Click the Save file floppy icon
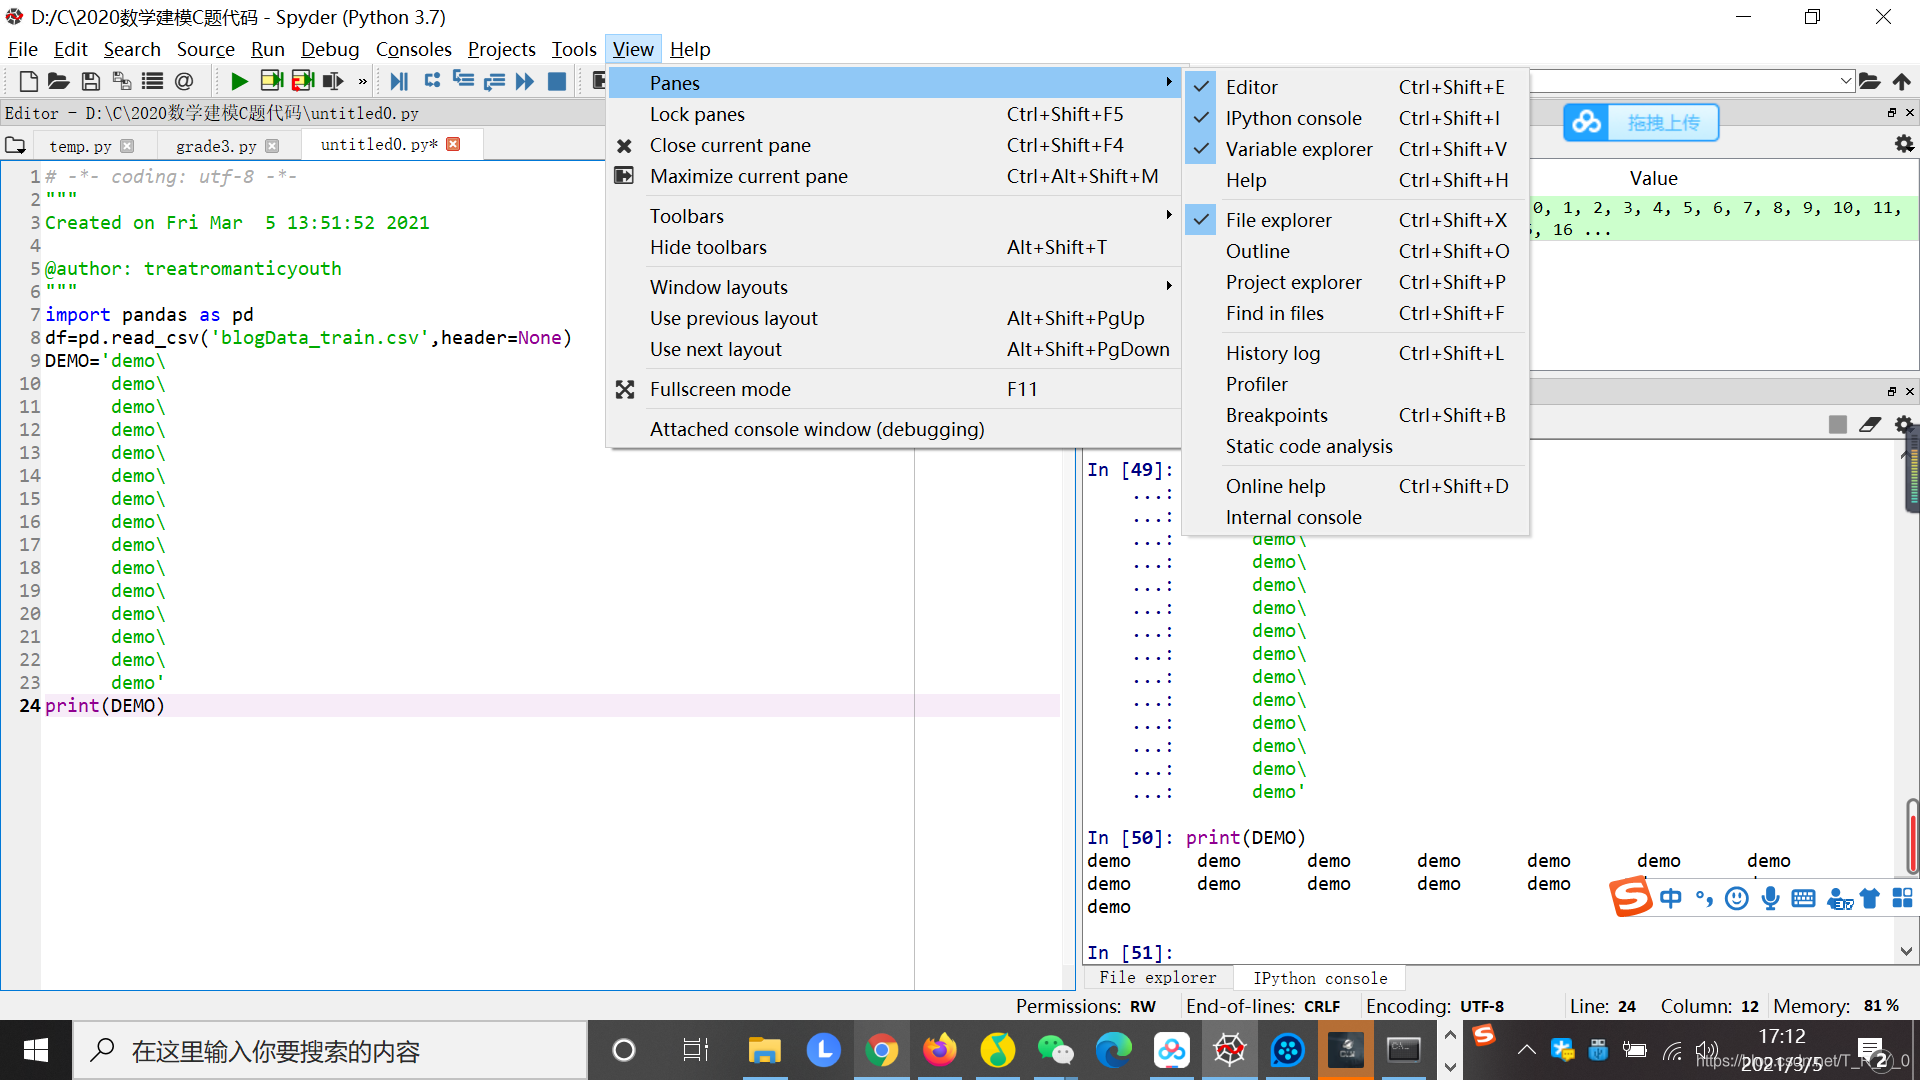Screen dimensions: 1920x1080 (91, 81)
